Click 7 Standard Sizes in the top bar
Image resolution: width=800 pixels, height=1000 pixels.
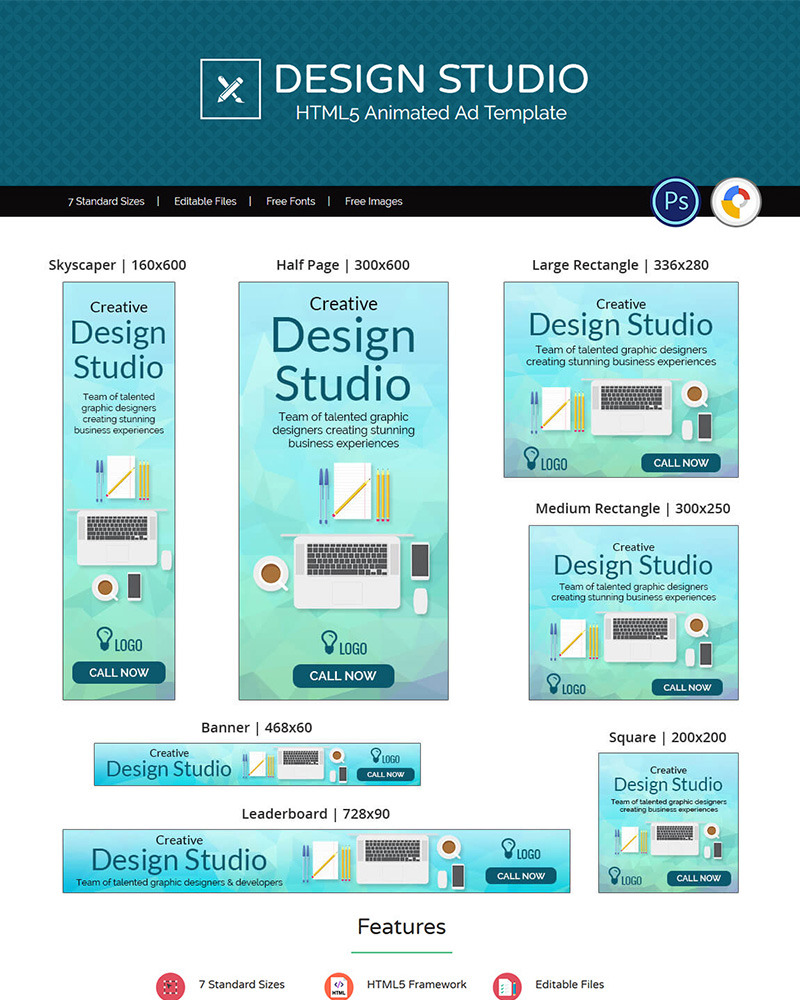click(106, 201)
